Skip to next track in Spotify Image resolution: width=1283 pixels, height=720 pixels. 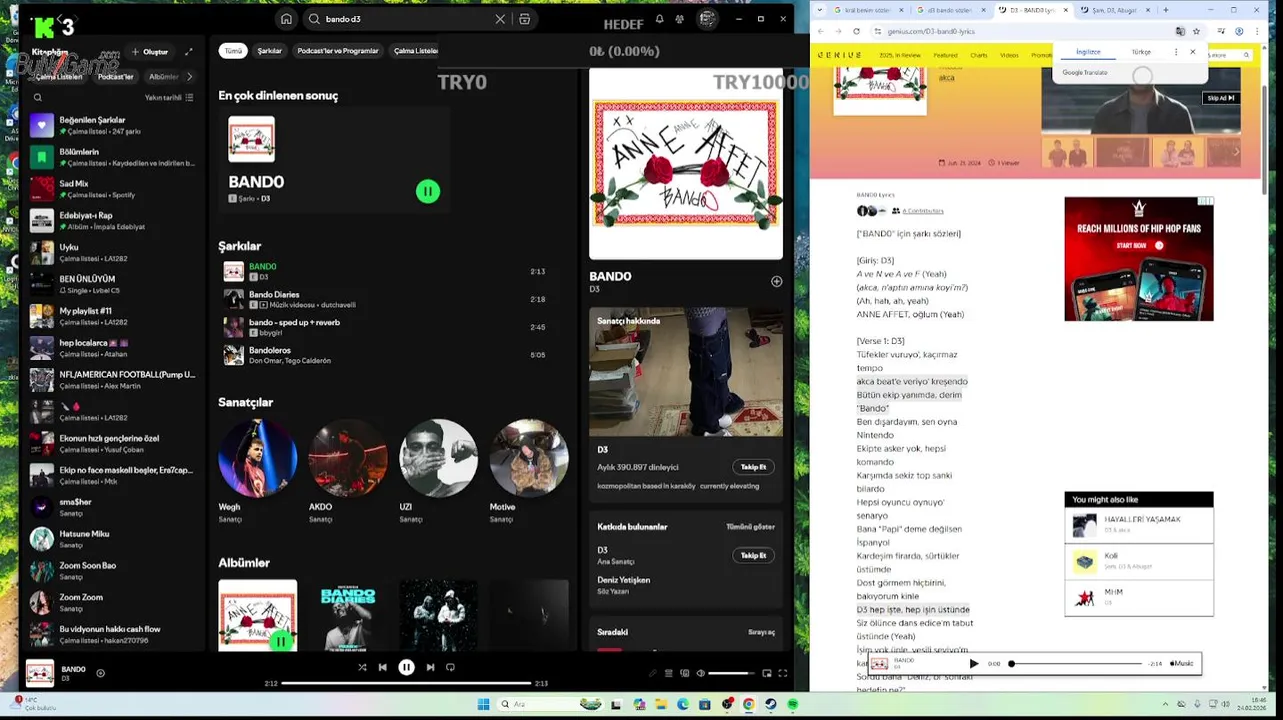pos(430,667)
